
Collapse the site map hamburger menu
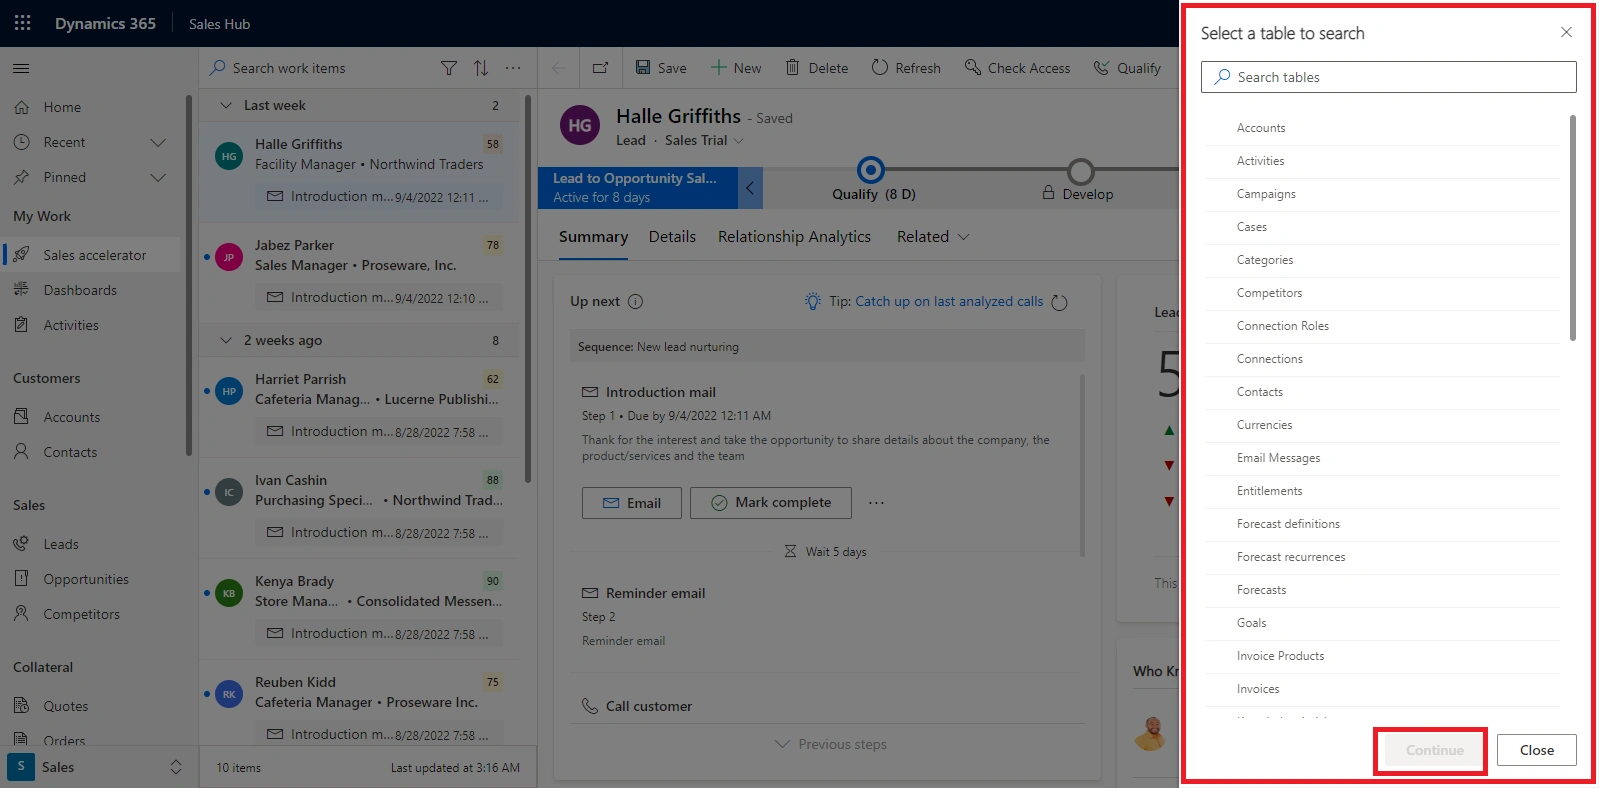click(x=21, y=68)
